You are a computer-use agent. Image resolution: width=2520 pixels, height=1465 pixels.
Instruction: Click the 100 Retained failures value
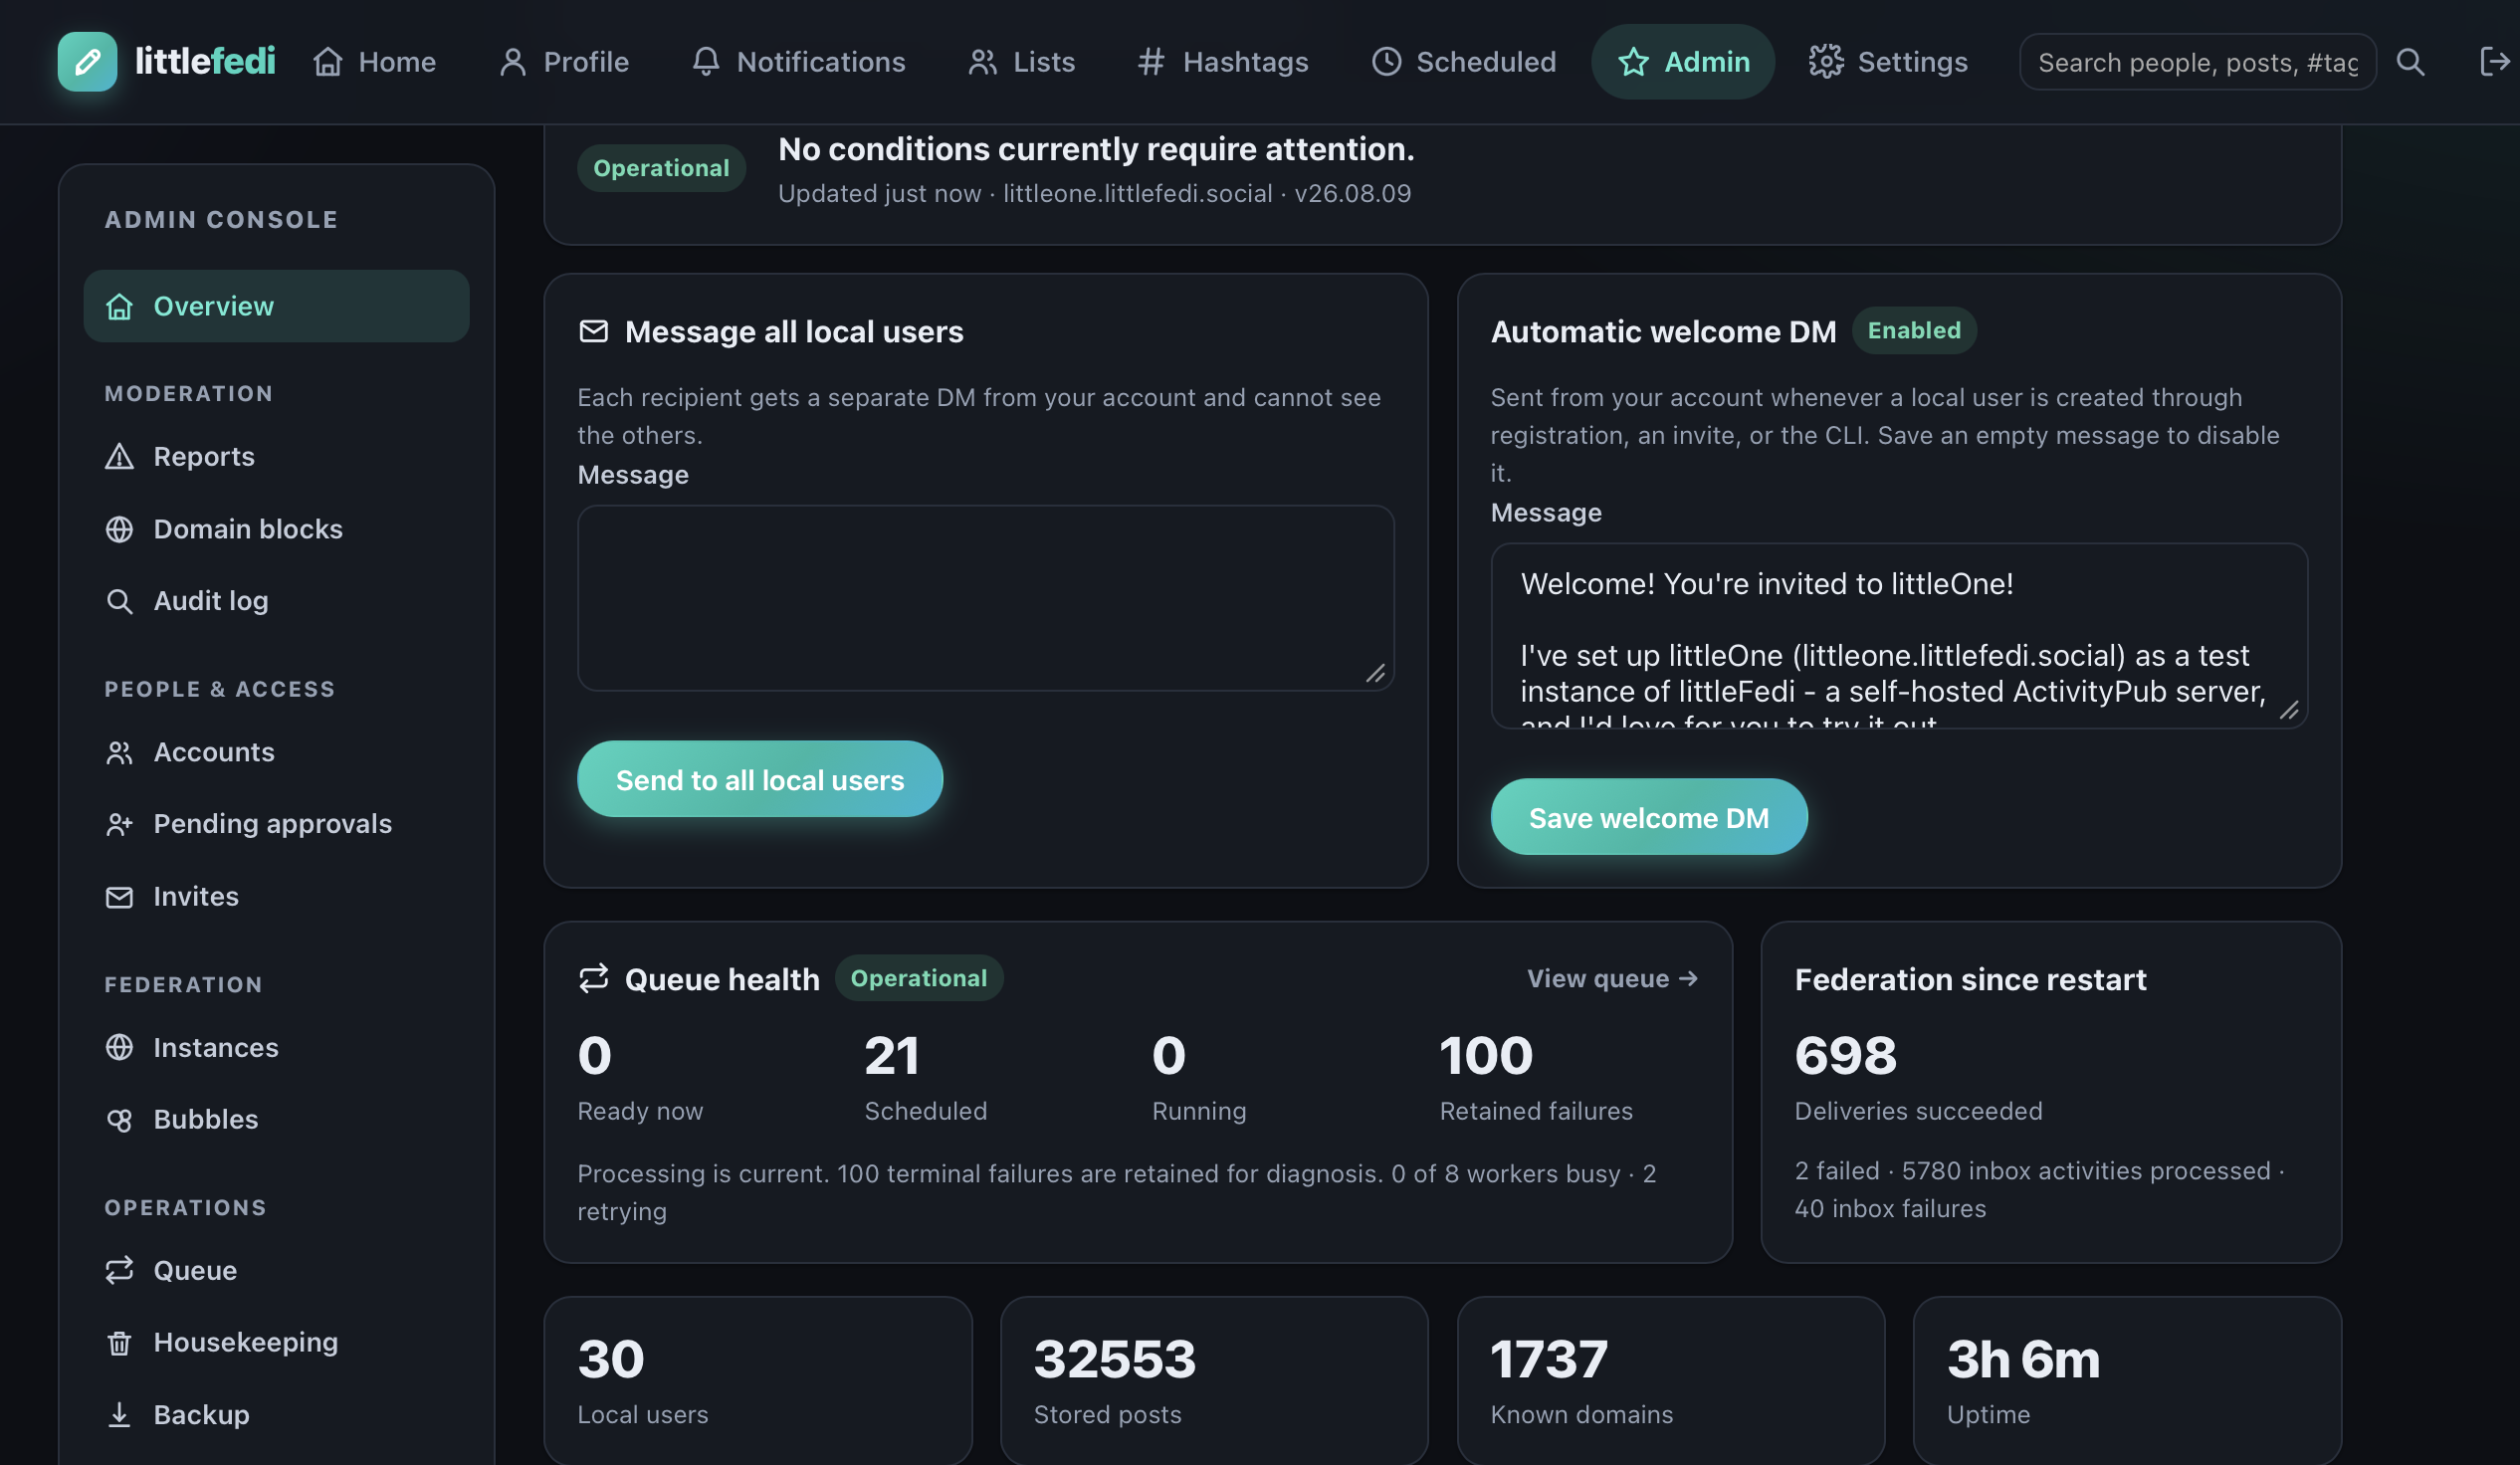click(1485, 1056)
